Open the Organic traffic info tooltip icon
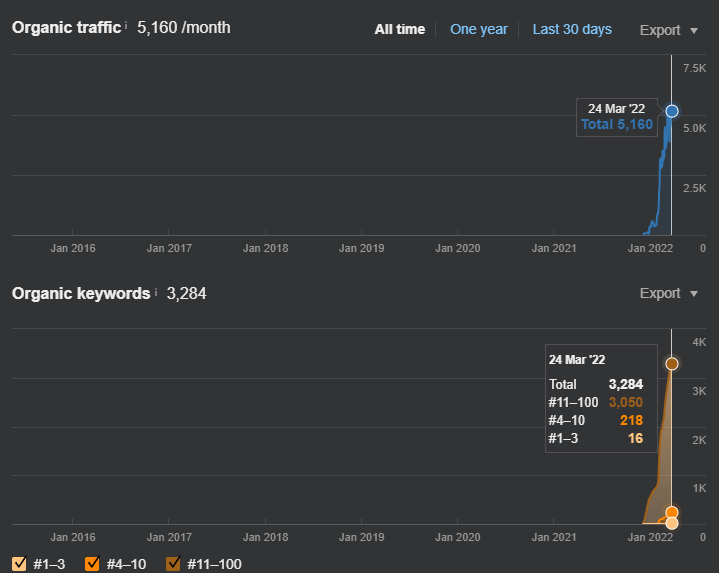Viewport: 719px width, 573px height. tap(126, 25)
